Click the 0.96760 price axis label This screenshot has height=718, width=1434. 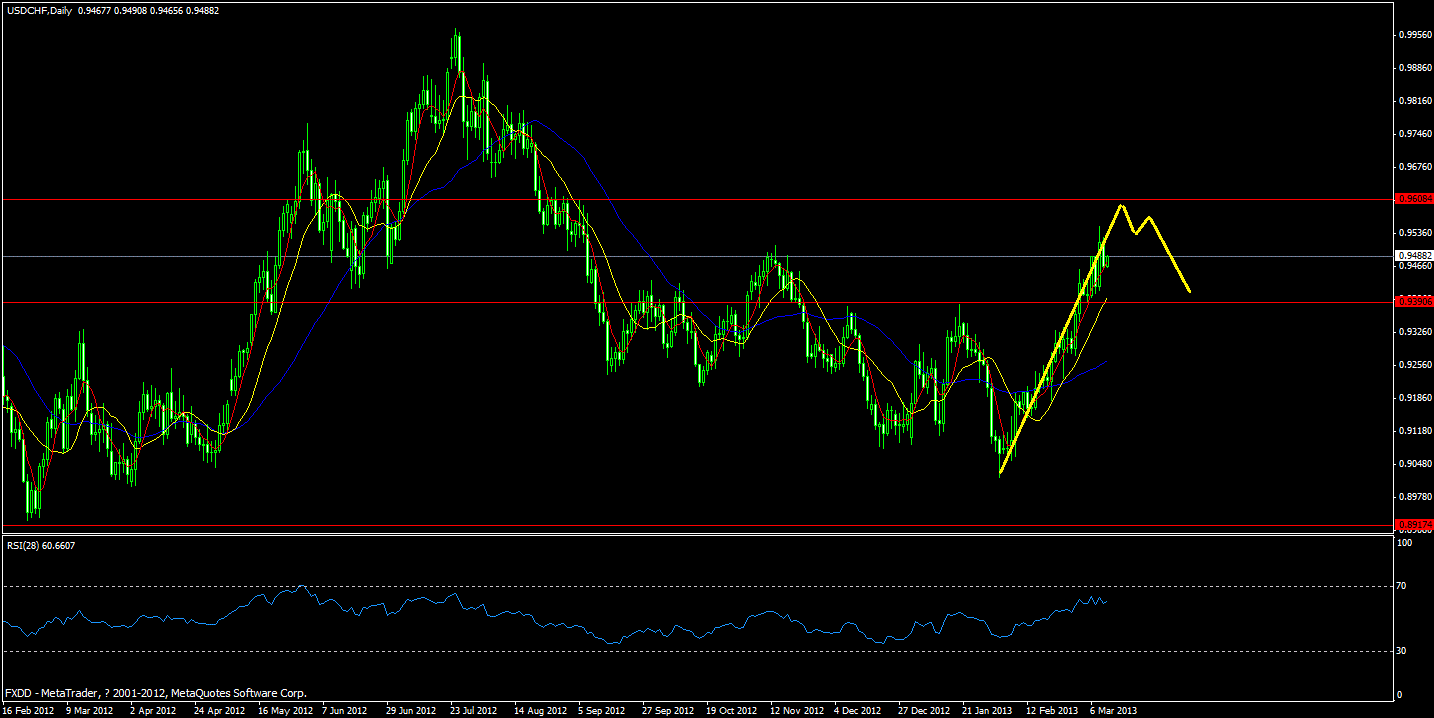[1414, 167]
